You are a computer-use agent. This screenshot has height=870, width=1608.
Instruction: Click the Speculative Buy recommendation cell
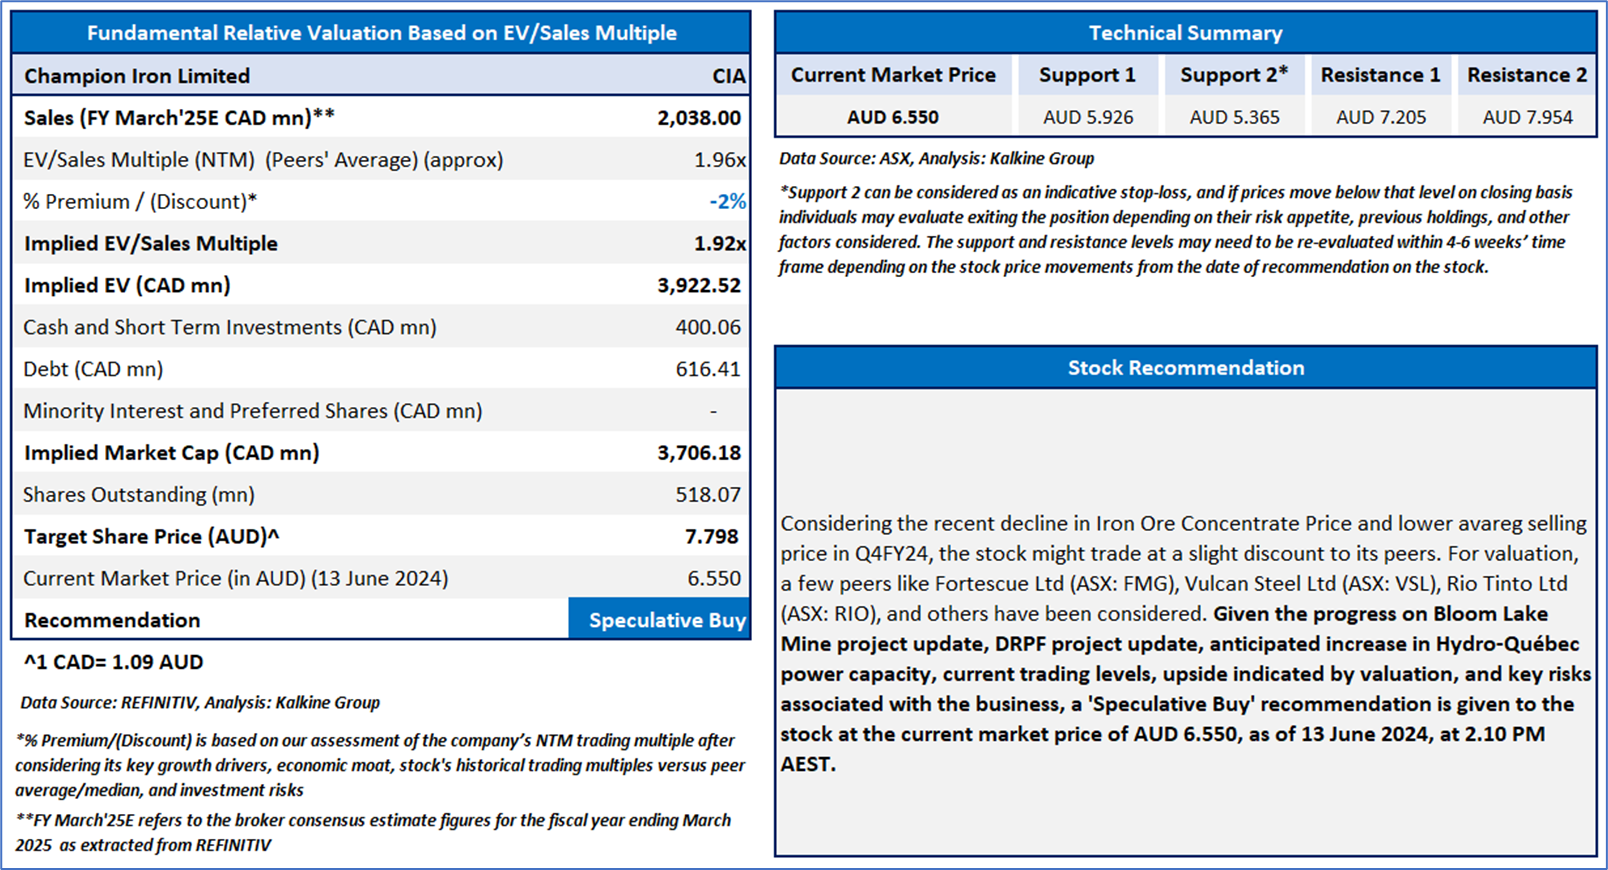click(659, 620)
